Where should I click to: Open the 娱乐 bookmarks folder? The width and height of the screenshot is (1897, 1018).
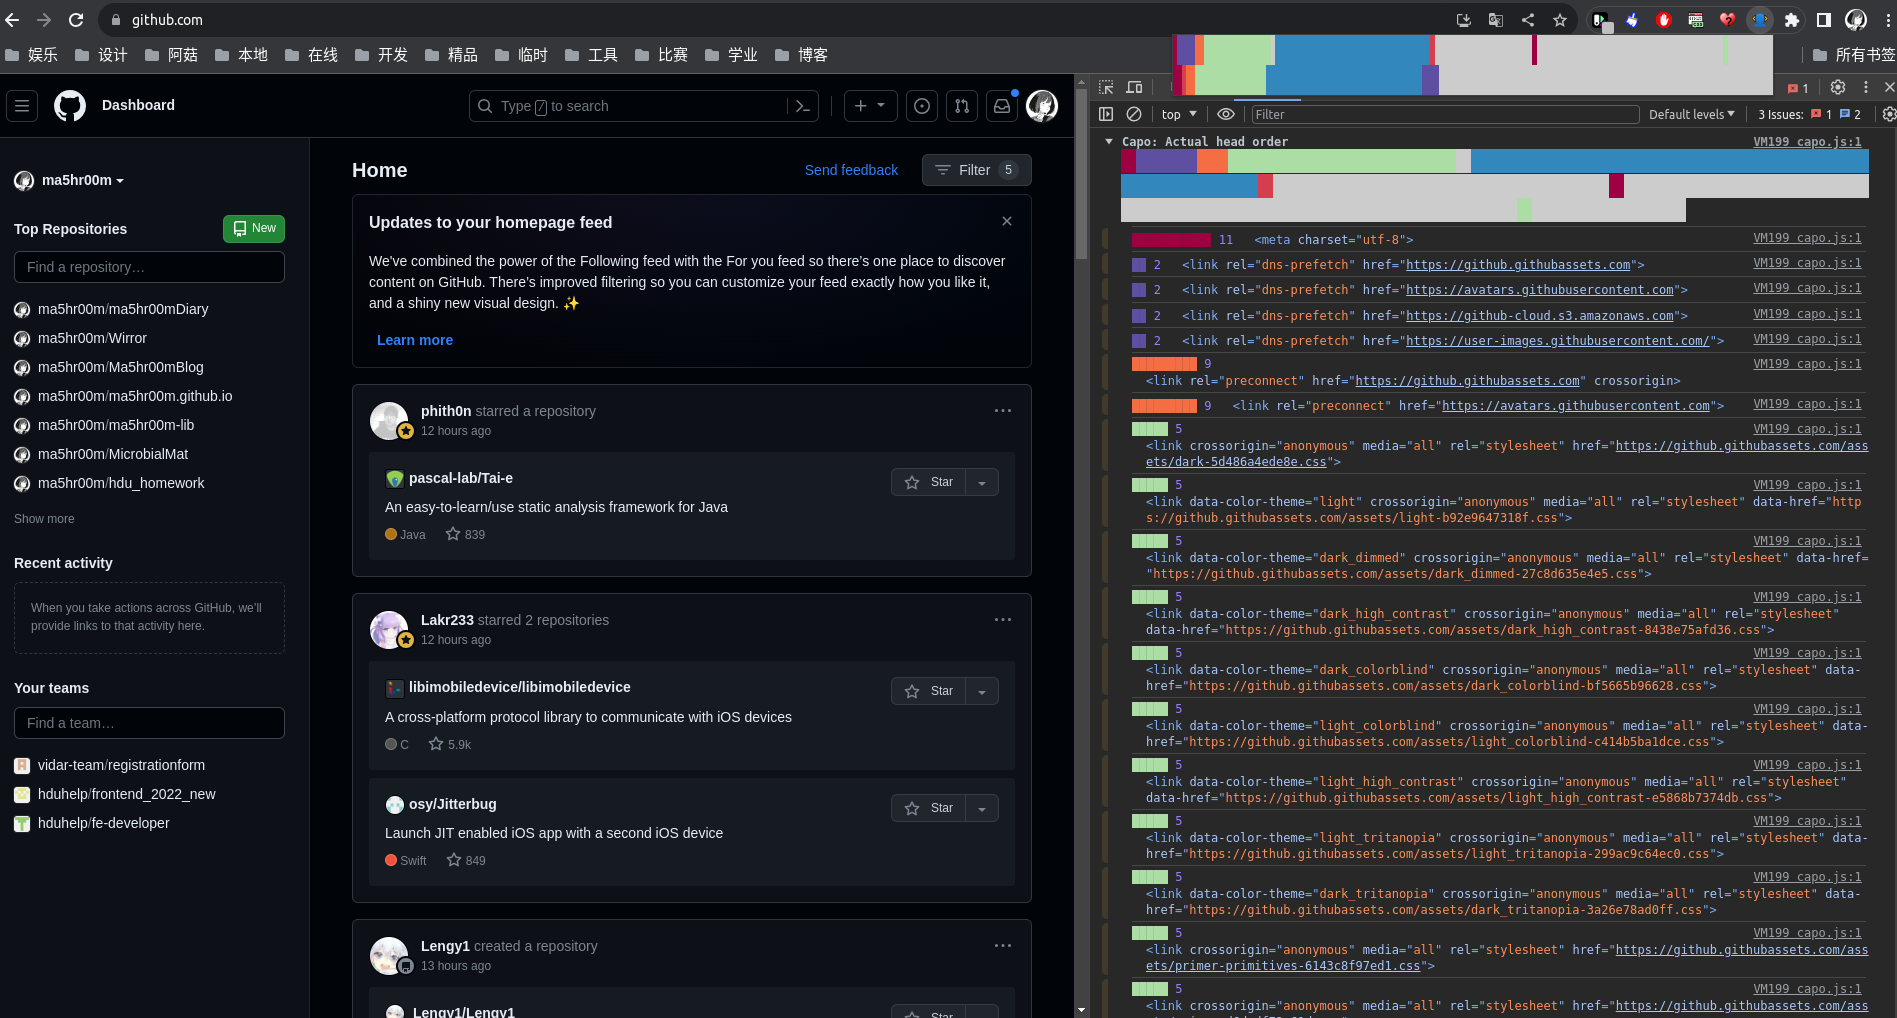coord(32,55)
